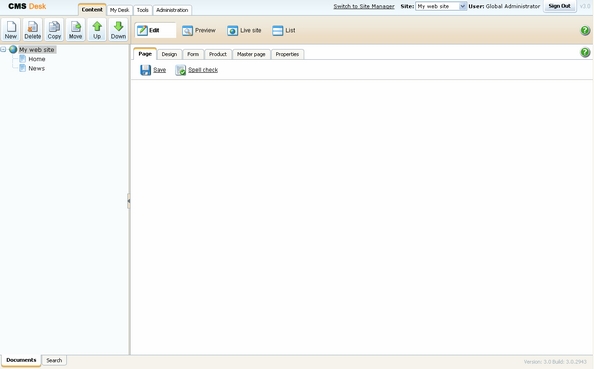Select Home in the content tree
The height and width of the screenshot is (369, 594).
(37, 59)
